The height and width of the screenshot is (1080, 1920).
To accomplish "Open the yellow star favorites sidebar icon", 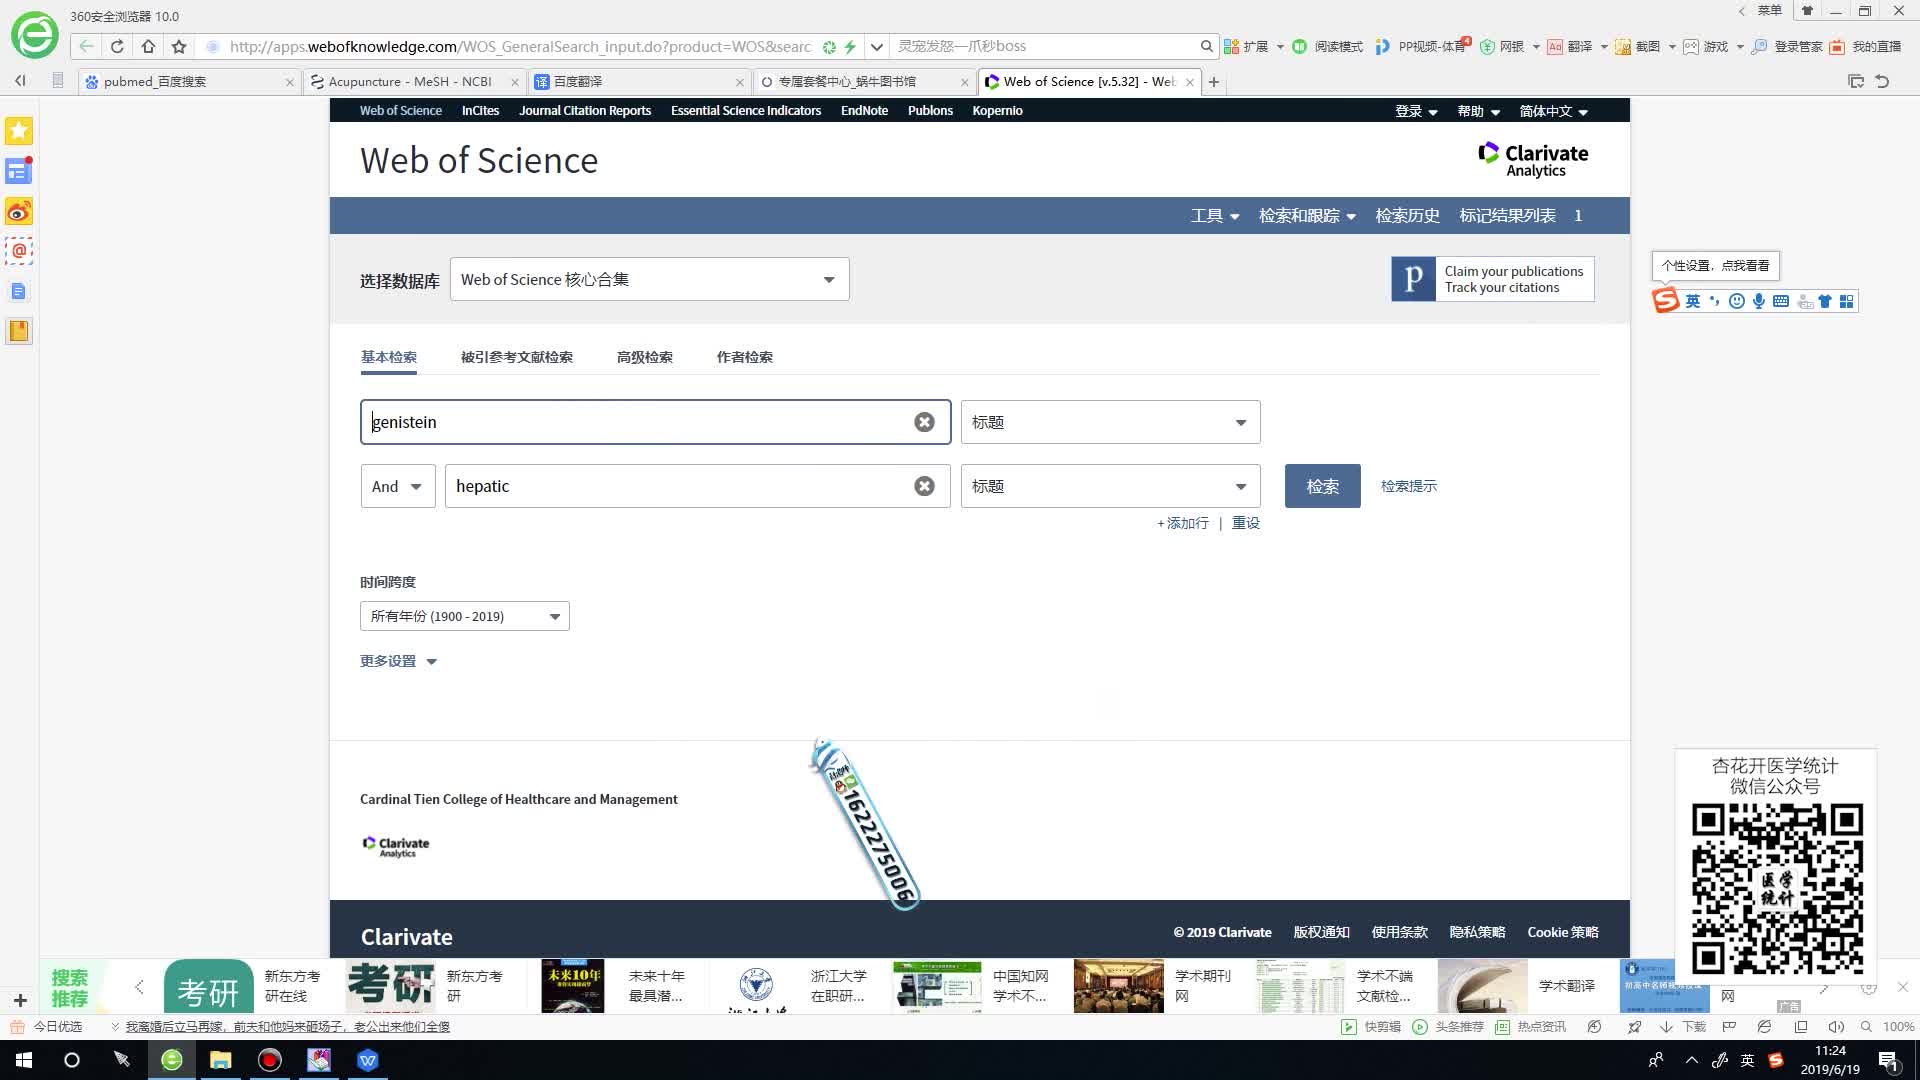I will [x=18, y=131].
